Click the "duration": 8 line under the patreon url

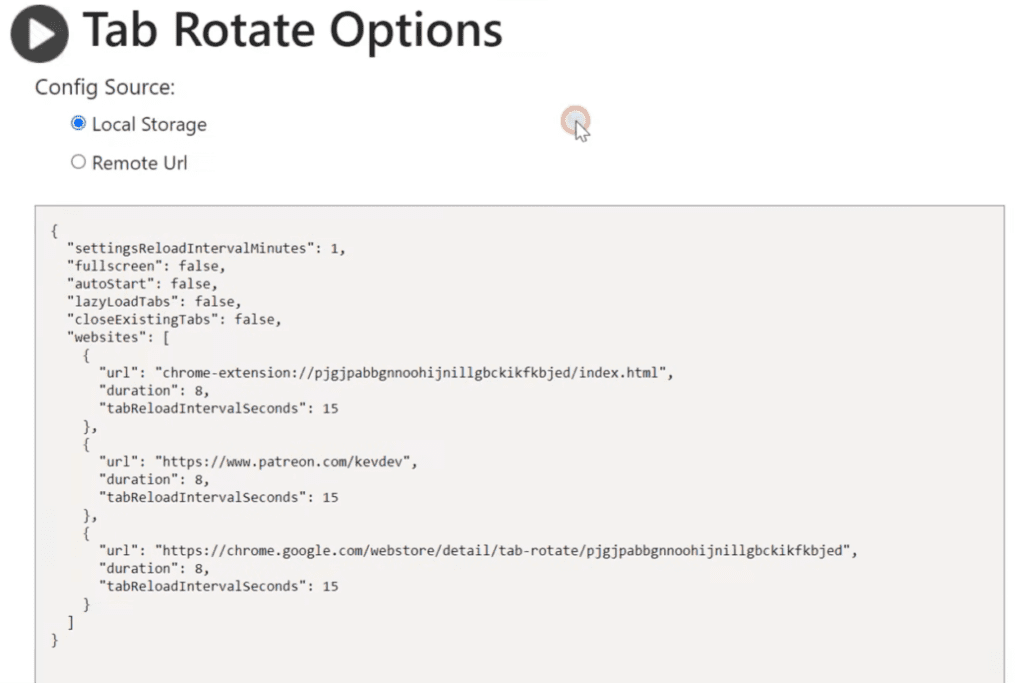(x=154, y=479)
